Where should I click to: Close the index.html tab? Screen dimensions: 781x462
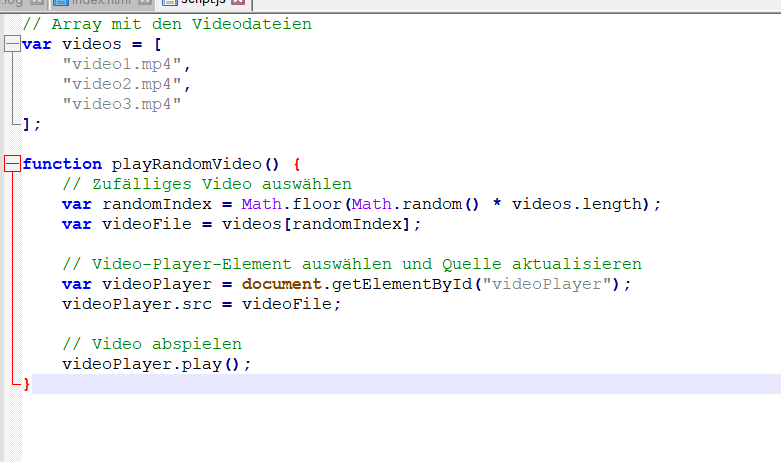[145, 2]
